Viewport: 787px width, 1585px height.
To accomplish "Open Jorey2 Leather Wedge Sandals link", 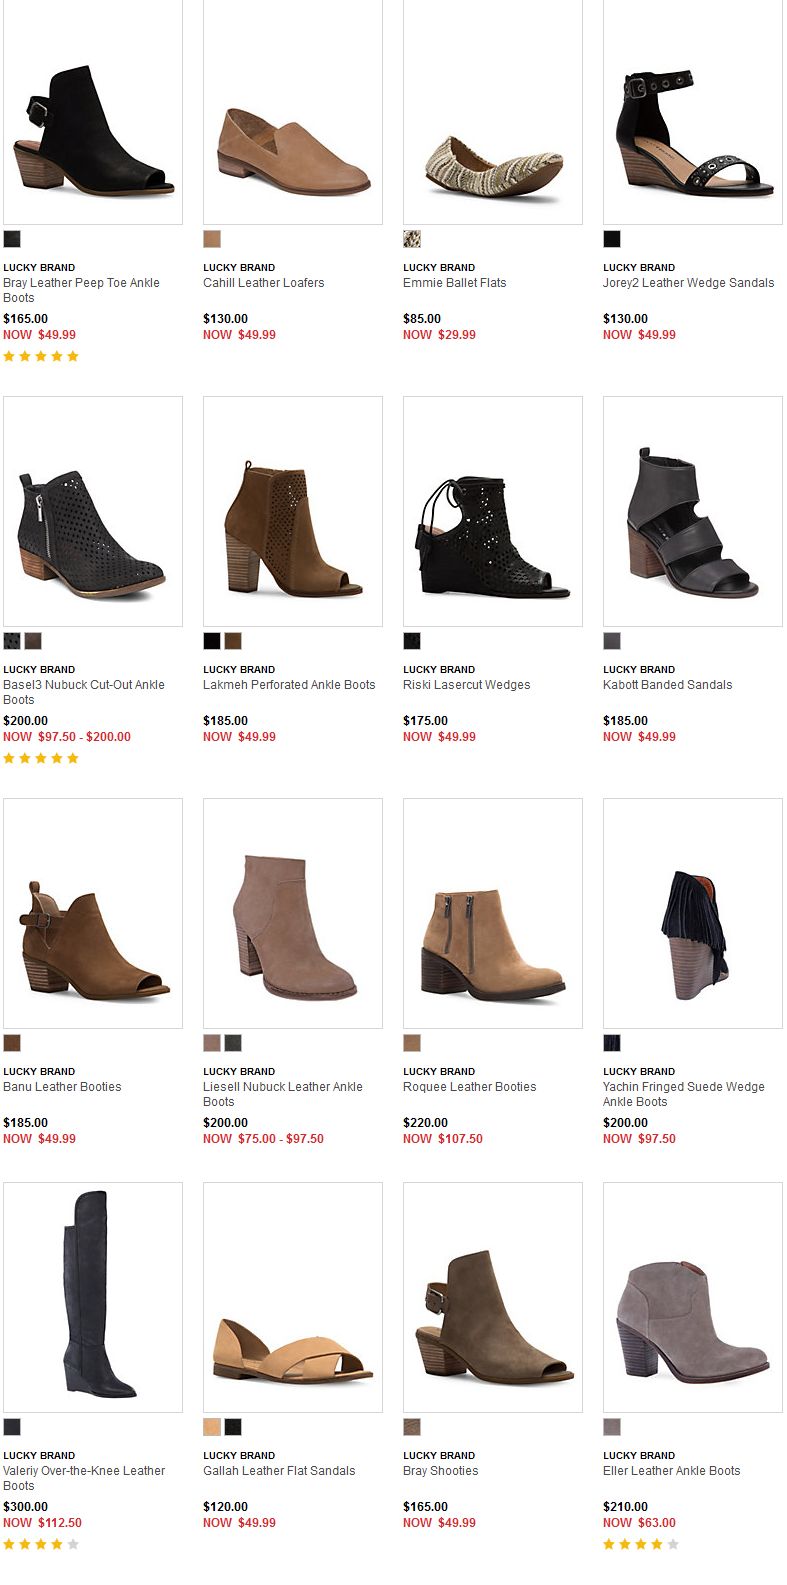I will (x=688, y=283).
